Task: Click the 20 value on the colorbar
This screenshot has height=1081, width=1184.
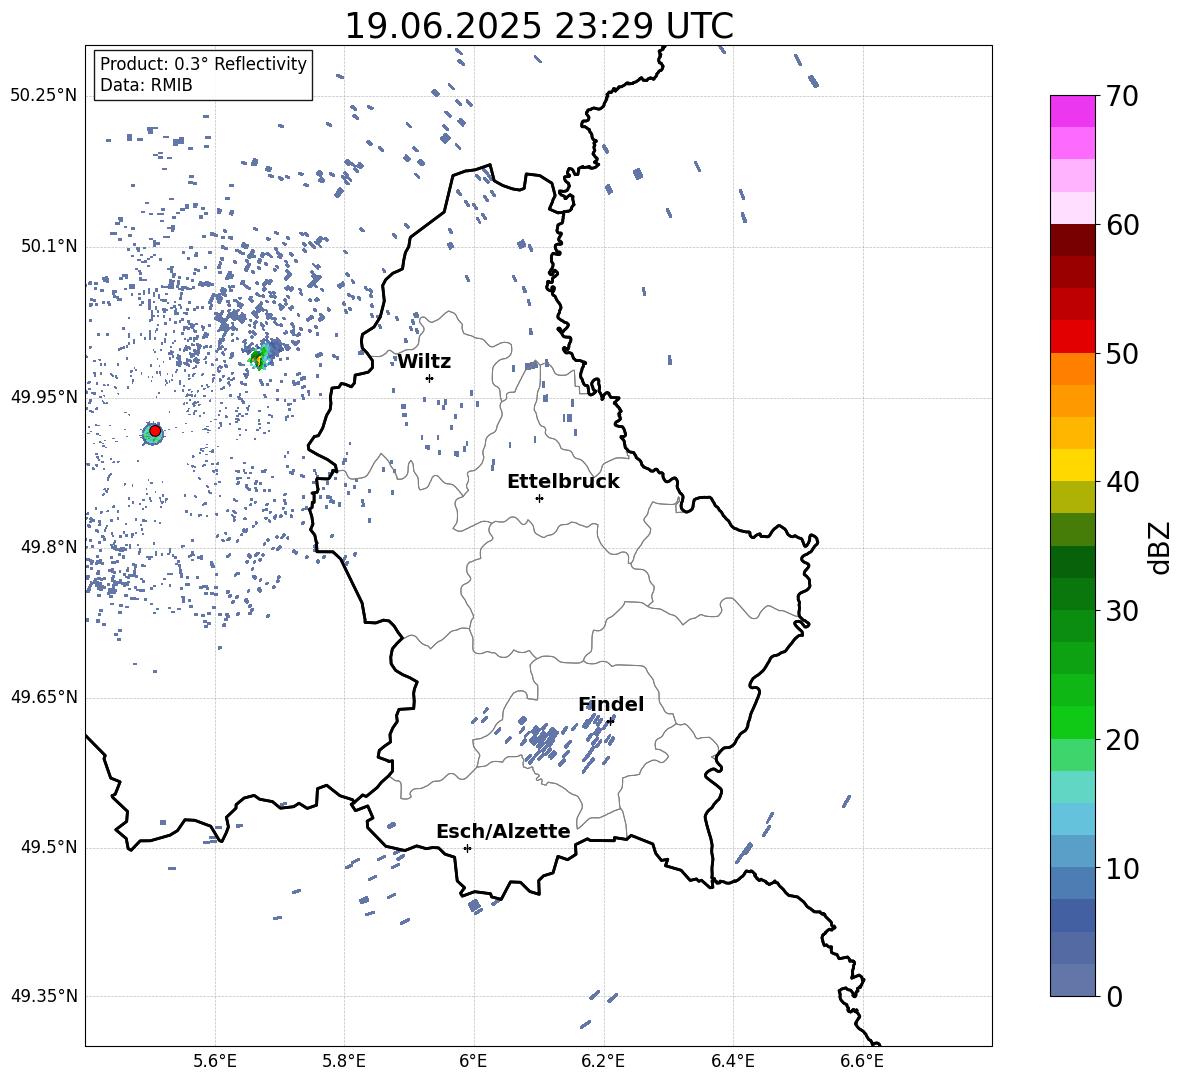Action: pos(1123,740)
